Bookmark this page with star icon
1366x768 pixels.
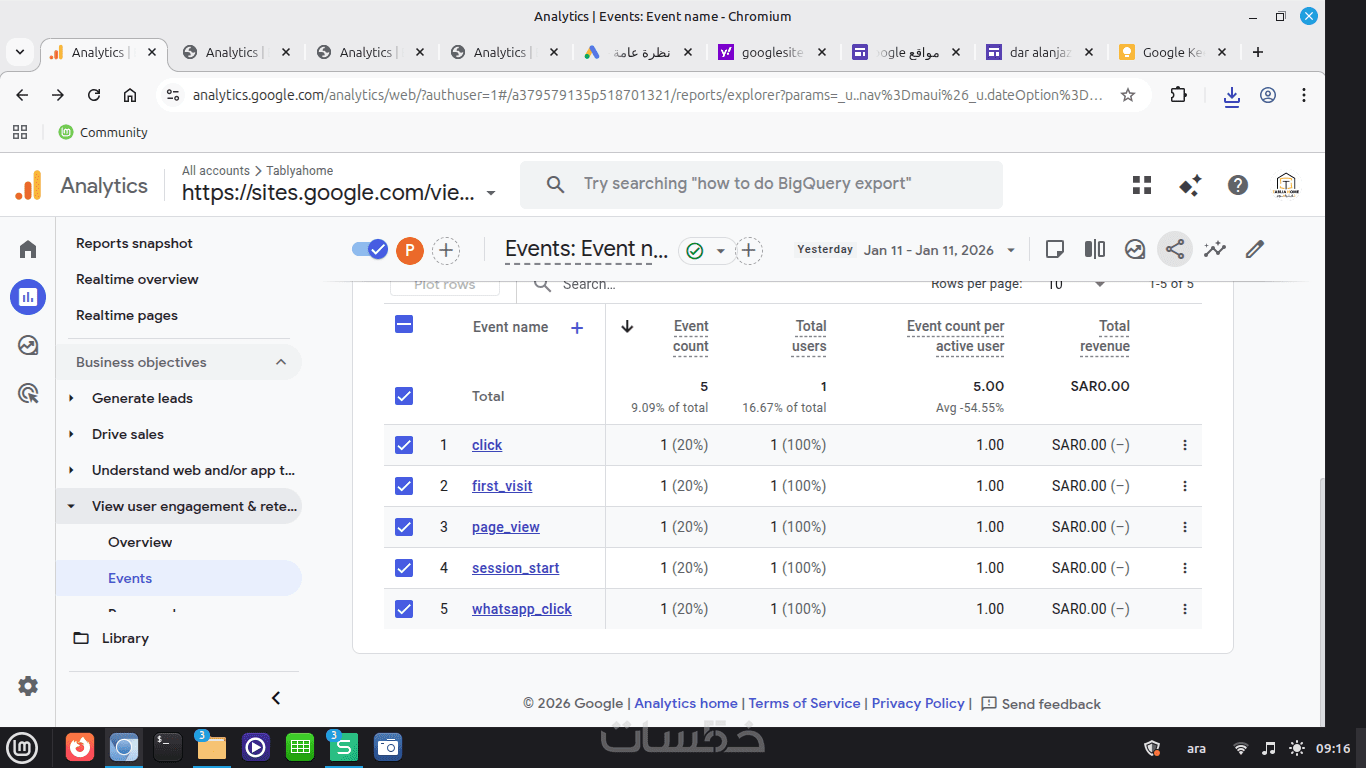(x=1128, y=95)
